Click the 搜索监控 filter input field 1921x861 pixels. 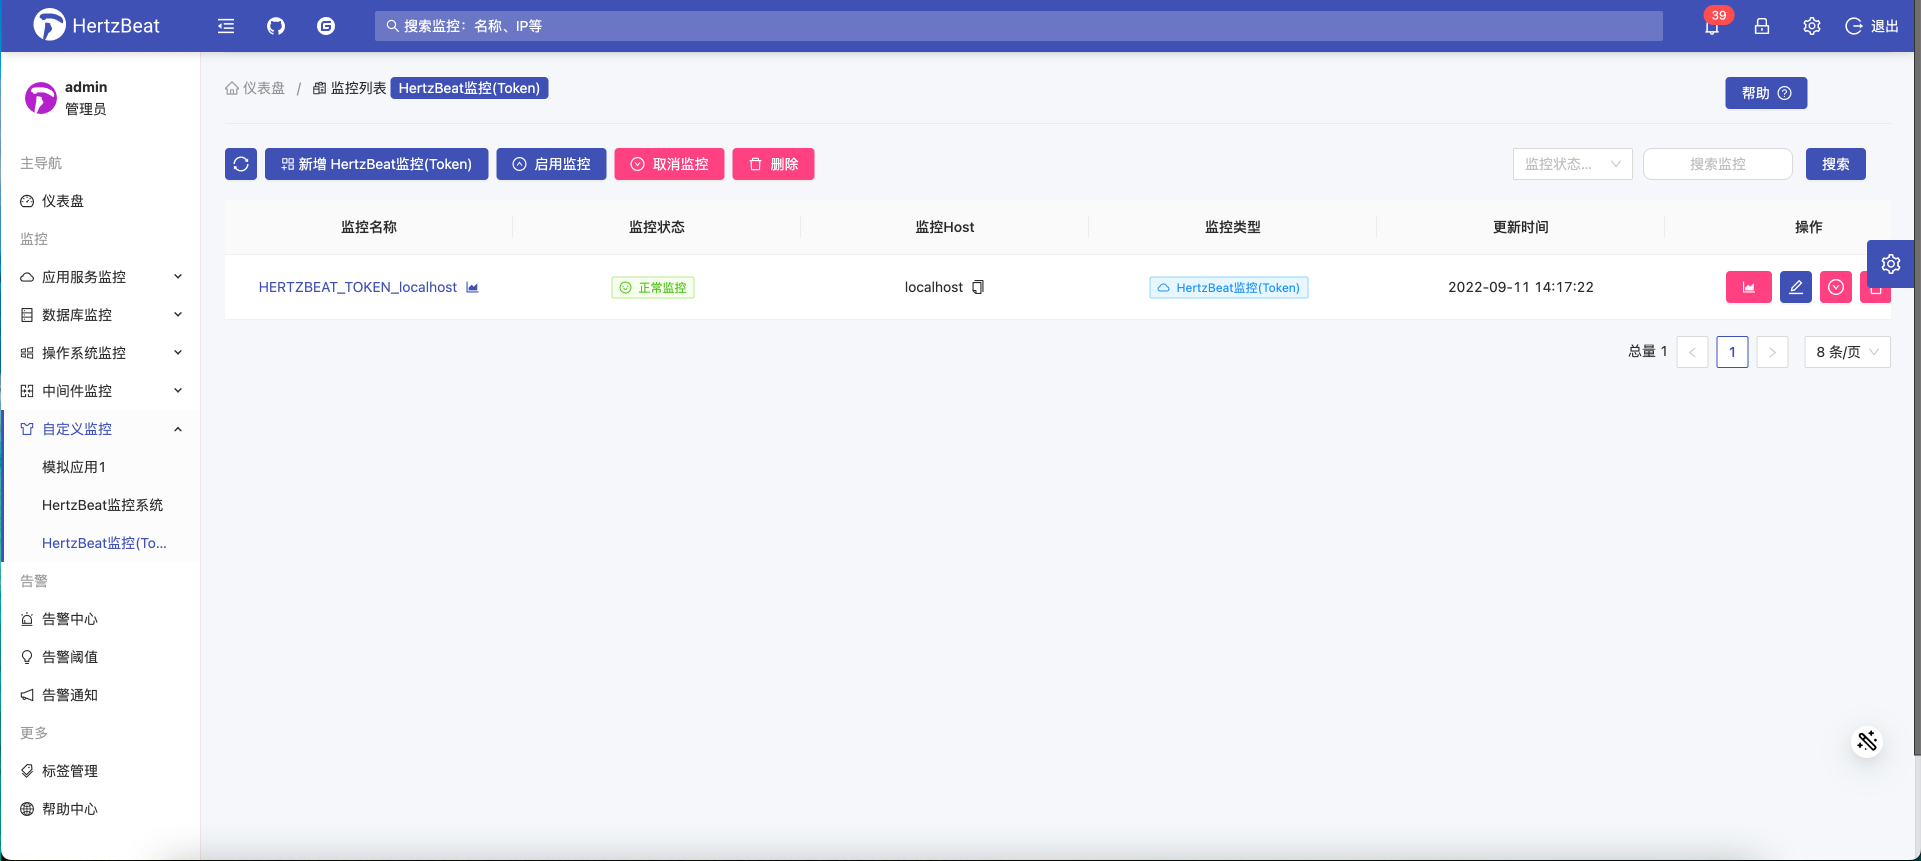coord(1717,164)
